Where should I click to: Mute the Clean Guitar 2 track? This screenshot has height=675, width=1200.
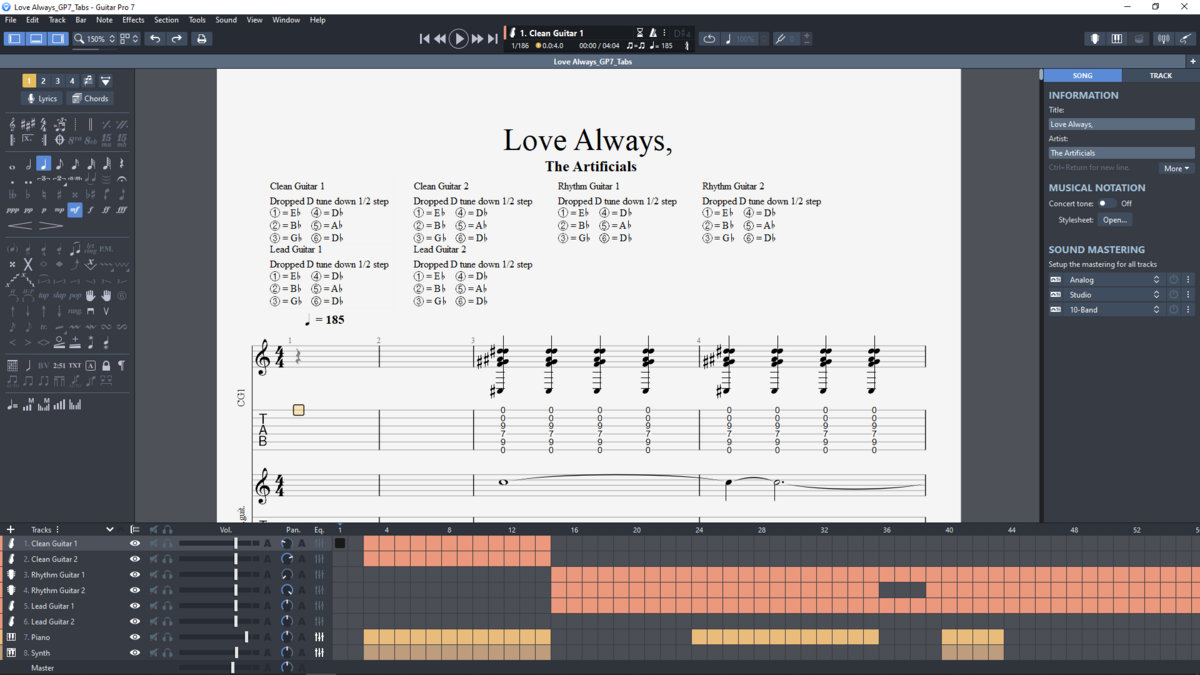[x=154, y=559]
